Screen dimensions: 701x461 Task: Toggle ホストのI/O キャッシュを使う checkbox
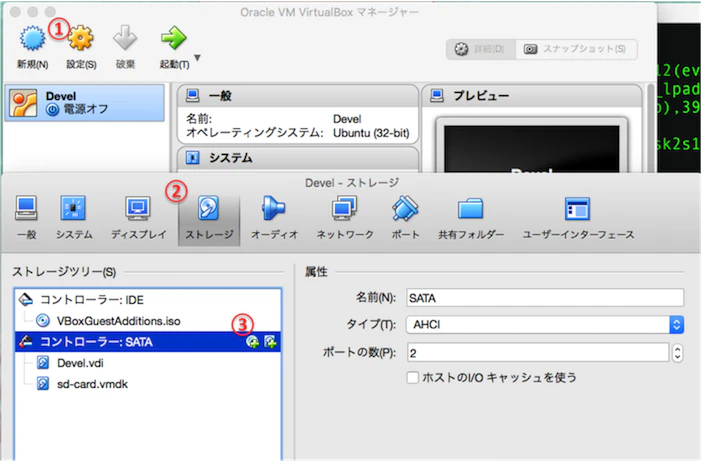413,377
